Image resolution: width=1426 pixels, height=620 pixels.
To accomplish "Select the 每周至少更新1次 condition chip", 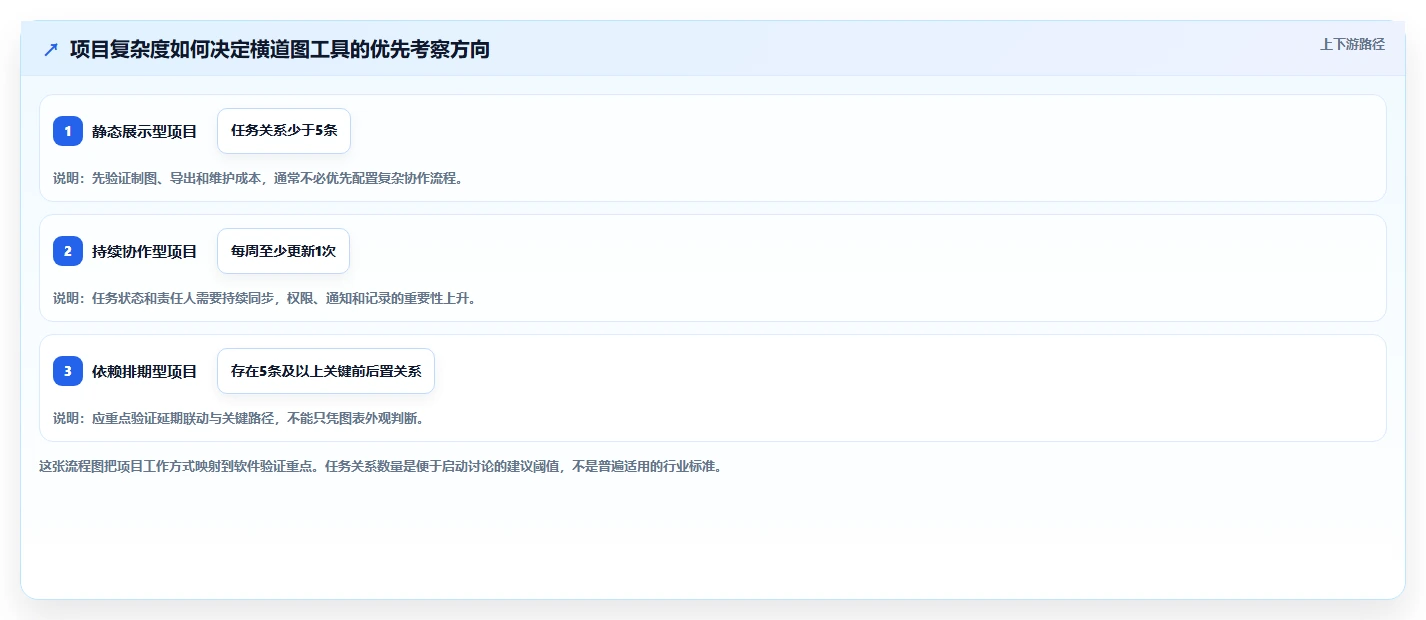I will point(283,251).
